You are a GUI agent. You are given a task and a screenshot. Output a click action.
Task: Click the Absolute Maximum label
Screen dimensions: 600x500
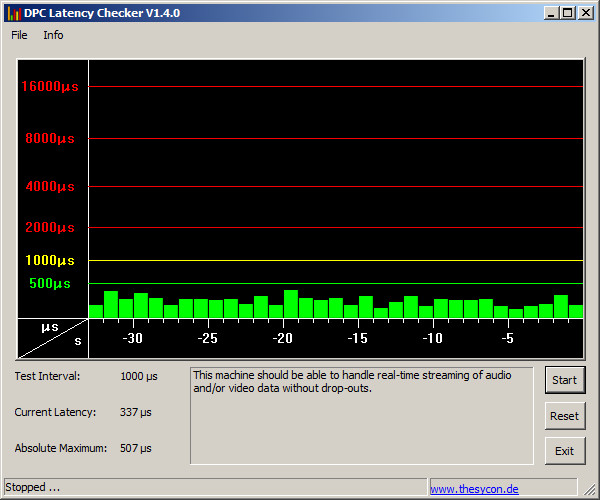[61, 448]
